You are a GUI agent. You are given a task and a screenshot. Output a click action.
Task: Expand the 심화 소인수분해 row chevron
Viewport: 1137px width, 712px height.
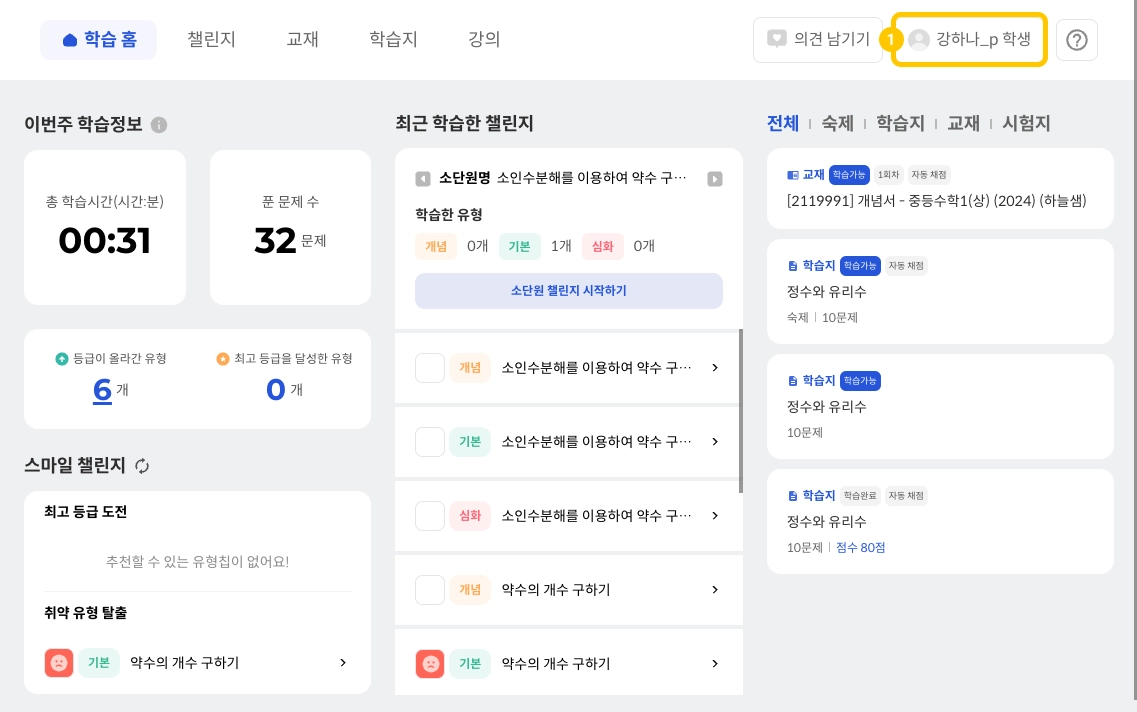715,516
